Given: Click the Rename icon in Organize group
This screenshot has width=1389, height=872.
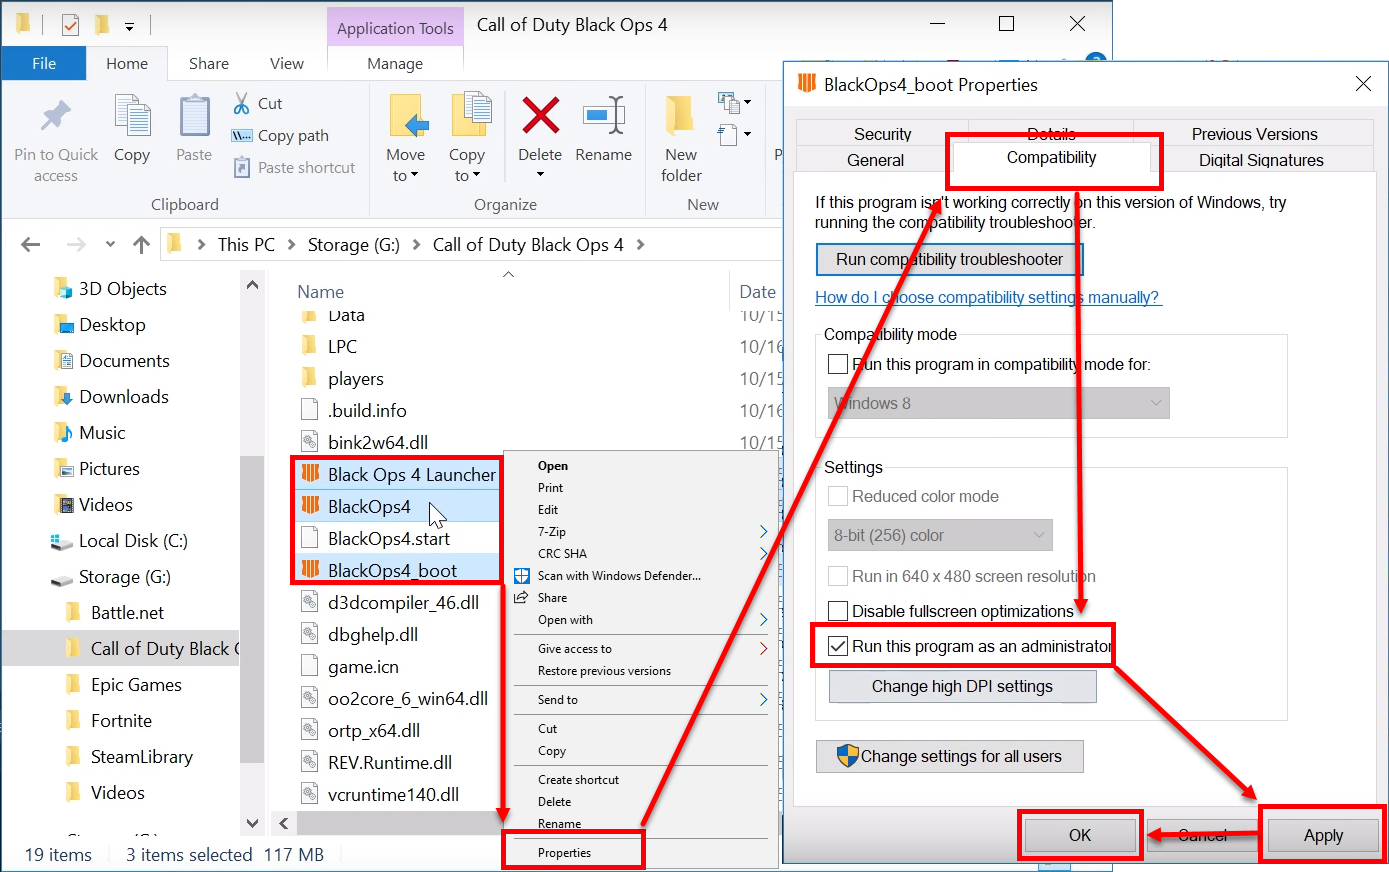Looking at the screenshot, I should pos(604,116).
